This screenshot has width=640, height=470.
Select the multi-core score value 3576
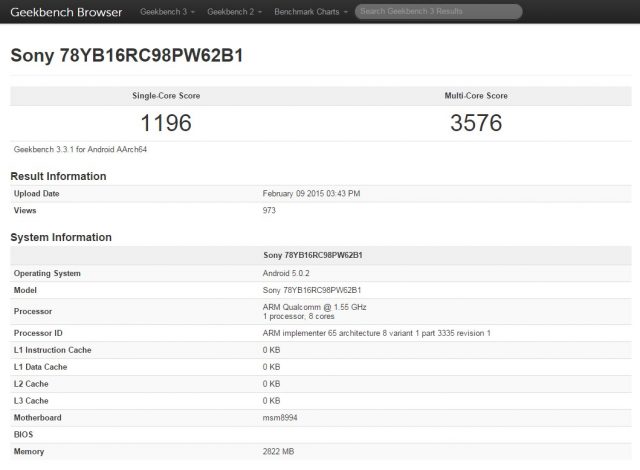click(x=476, y=123)
